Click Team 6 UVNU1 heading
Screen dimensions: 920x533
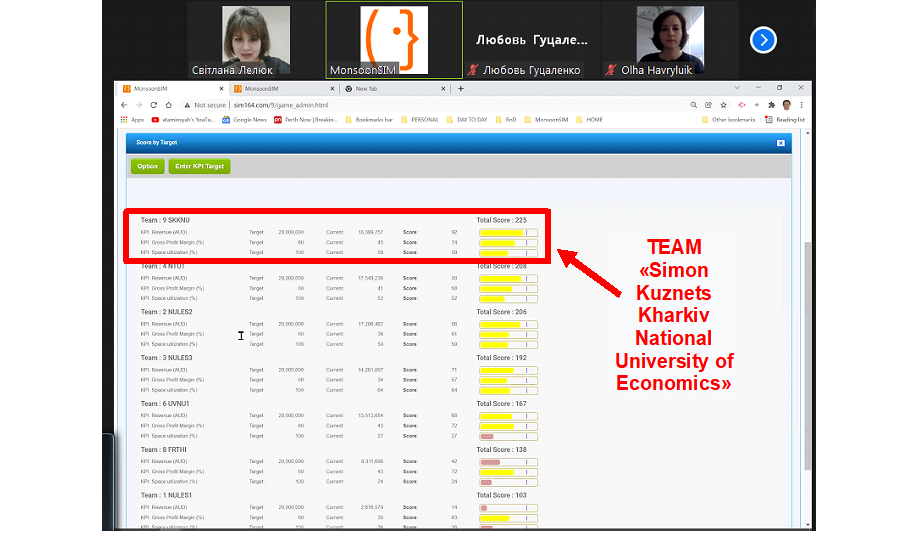click(165, 404)
